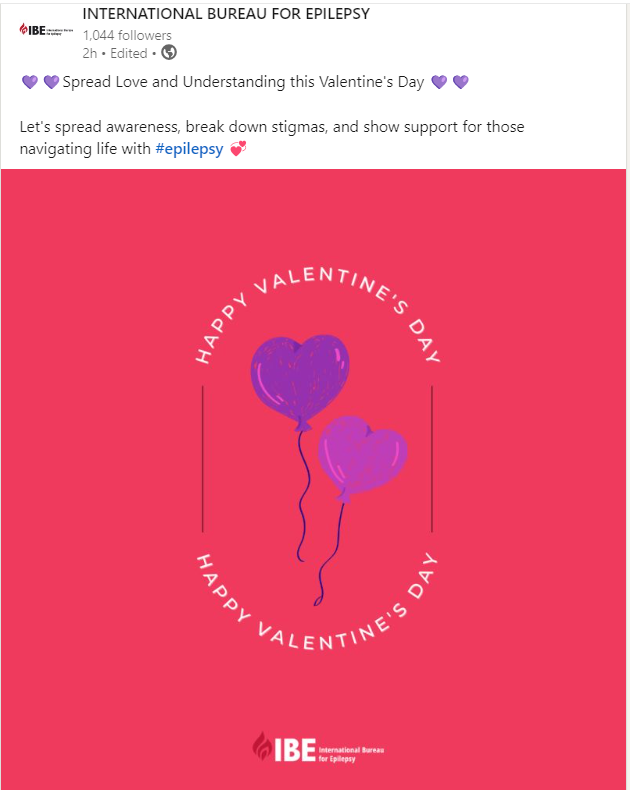Open the #epilepsy hashtag
The image size is (630, 790).
(x=189, y=150)
